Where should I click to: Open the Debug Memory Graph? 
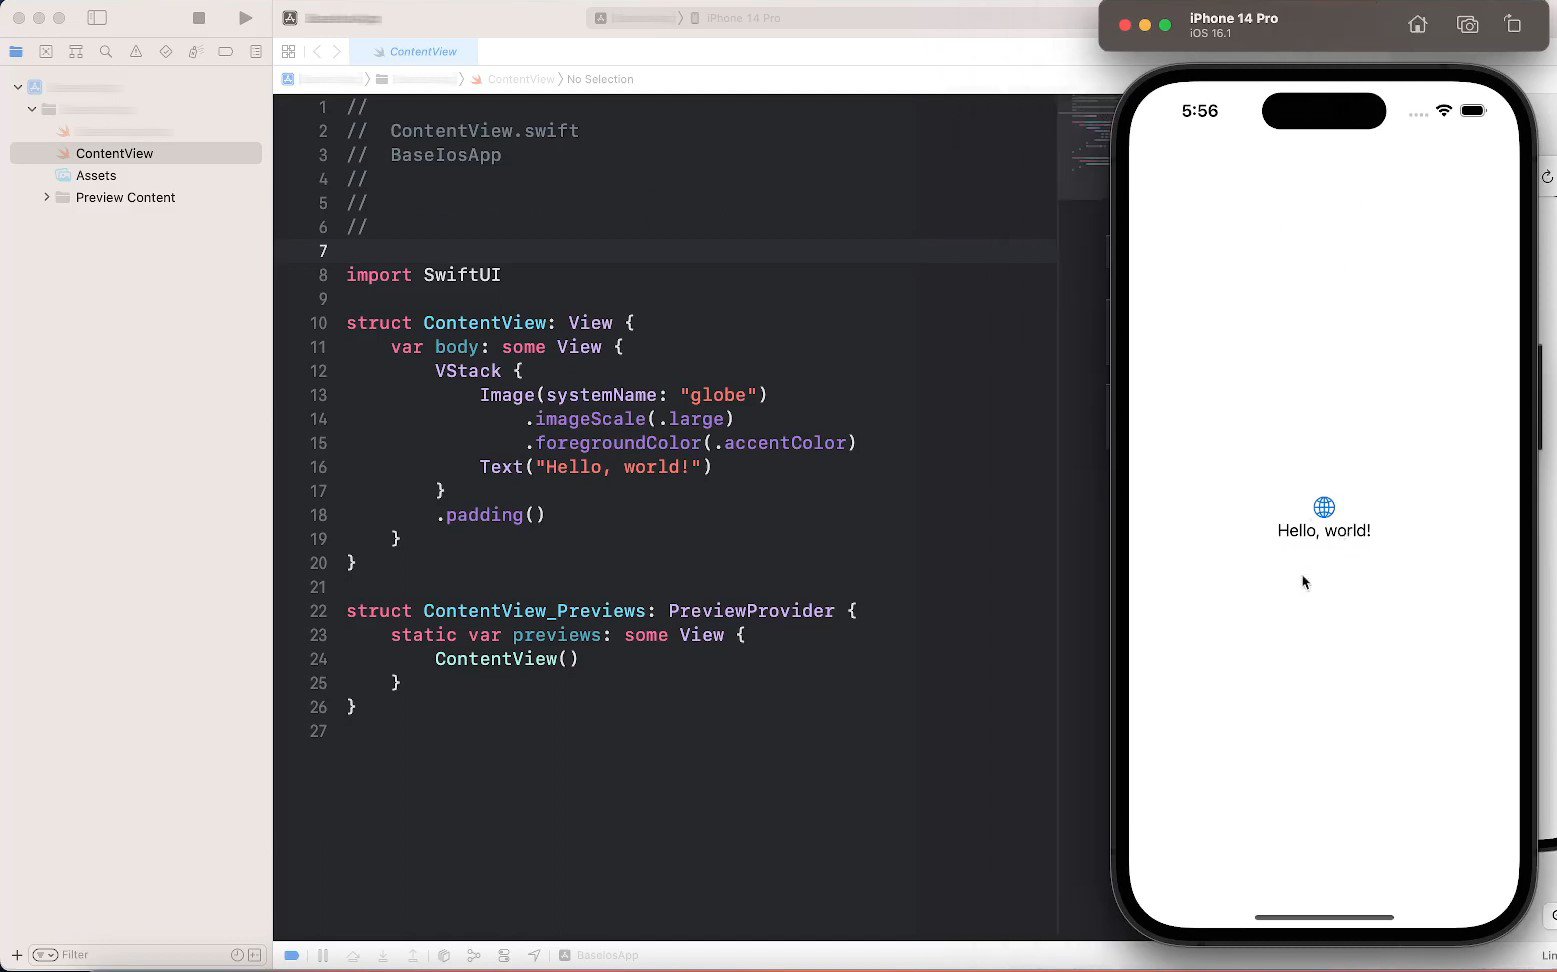pyautogui.click(x=474, y=956)
